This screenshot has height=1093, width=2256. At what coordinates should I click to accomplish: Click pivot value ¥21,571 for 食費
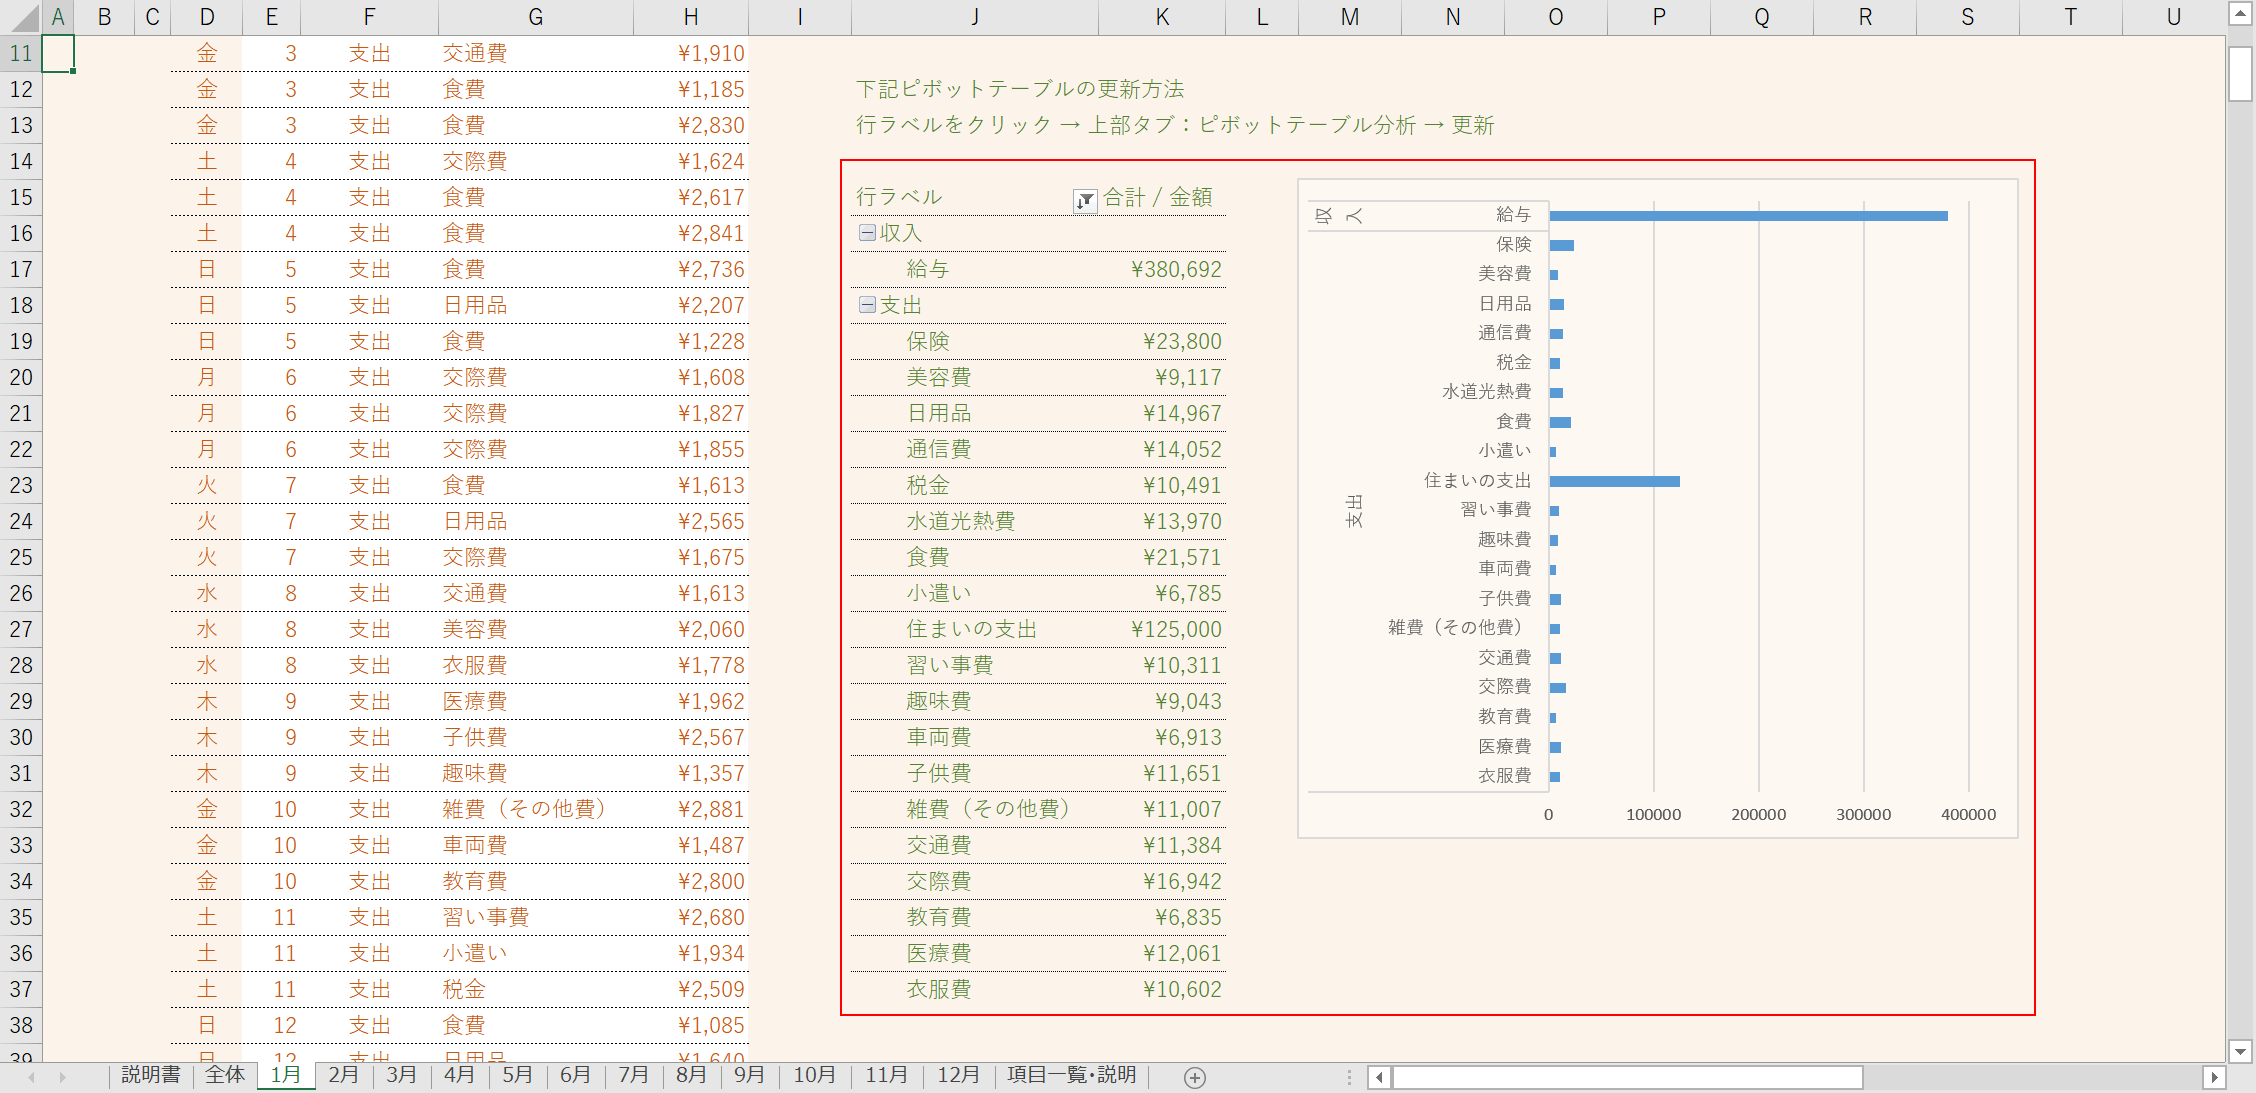point(1162,558)
